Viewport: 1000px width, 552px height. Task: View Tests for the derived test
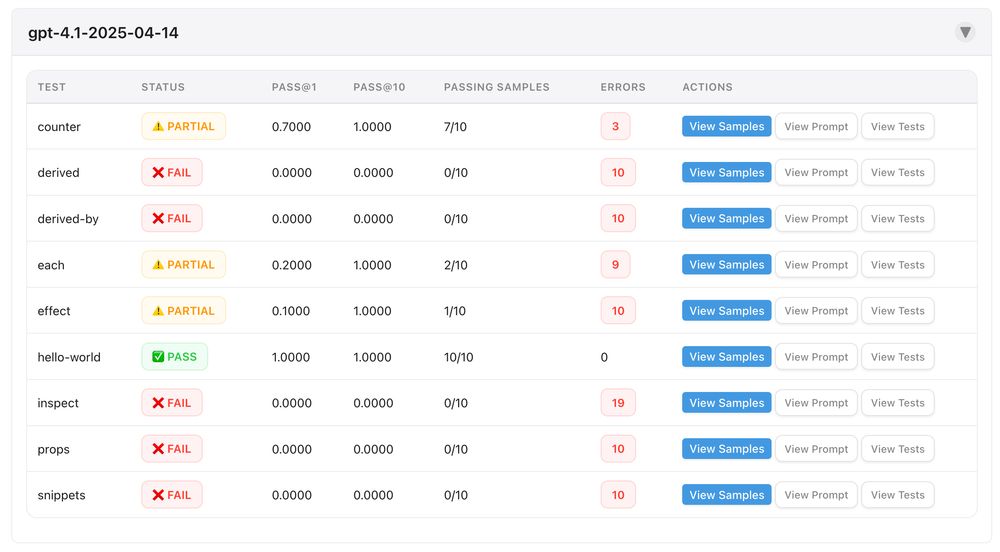(x=897, y=172)
